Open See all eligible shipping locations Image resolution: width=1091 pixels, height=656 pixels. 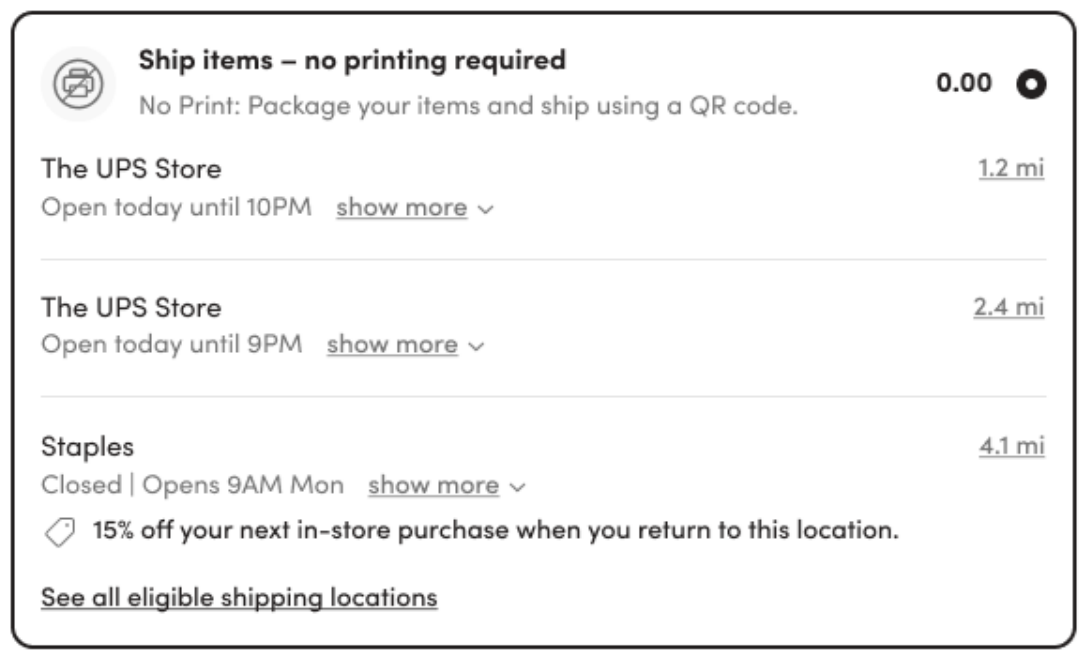[239, 598]
